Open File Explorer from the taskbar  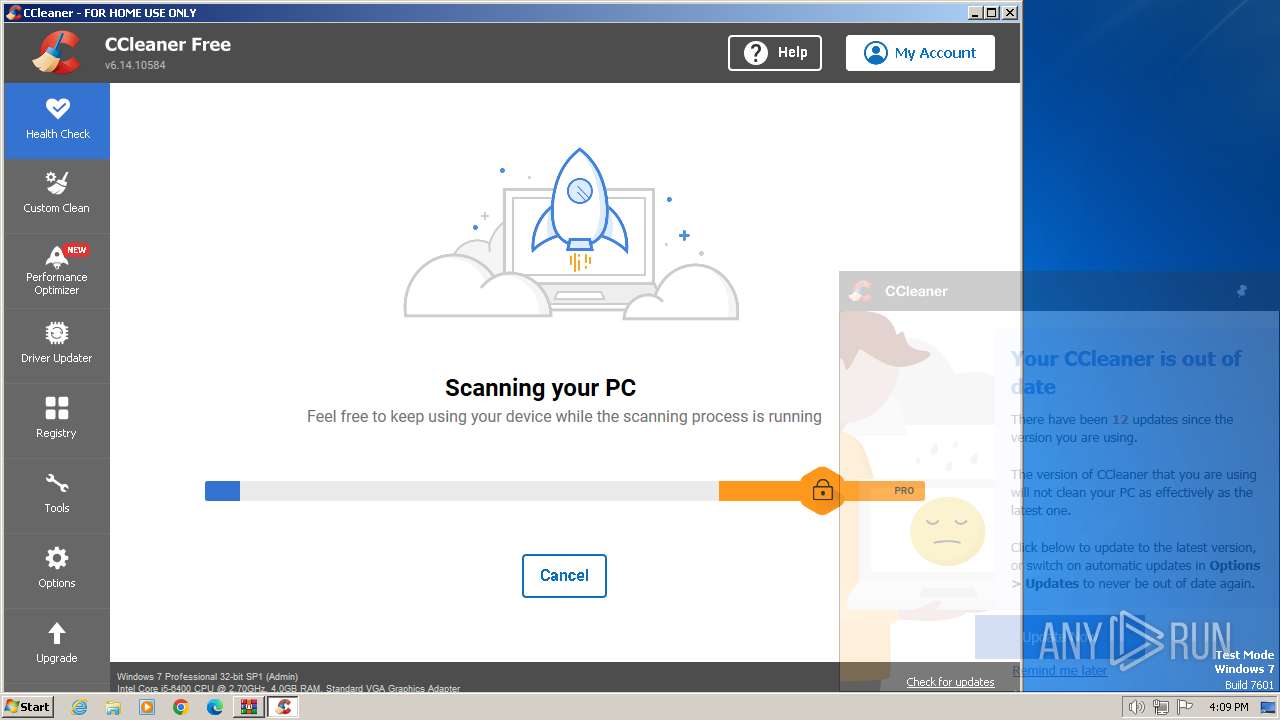113,707
